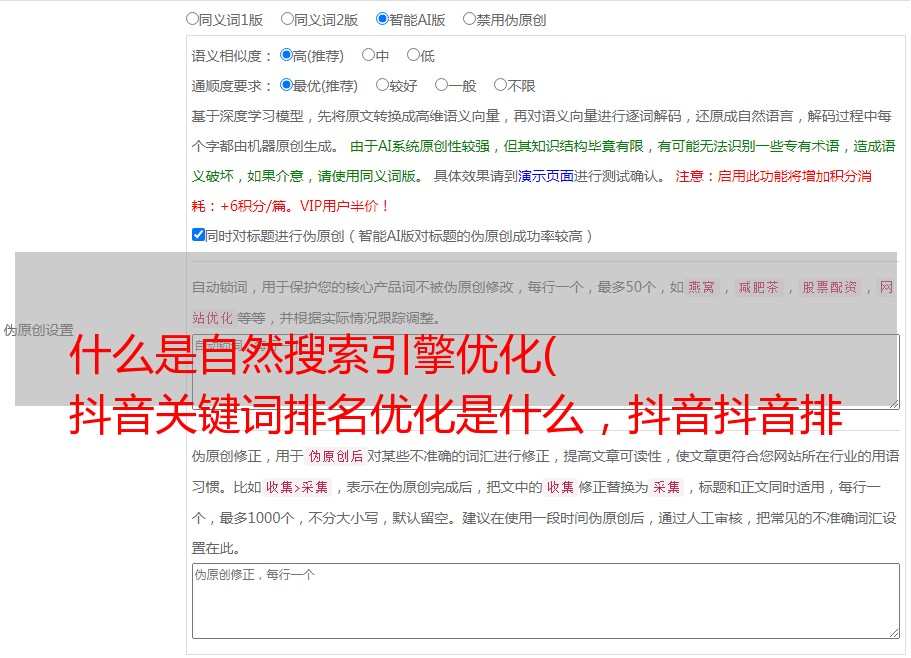The height and width of the screenshot is (658, 911).
Task: Click the 伪原创后 highlighted tag
Action: [336, 456]
